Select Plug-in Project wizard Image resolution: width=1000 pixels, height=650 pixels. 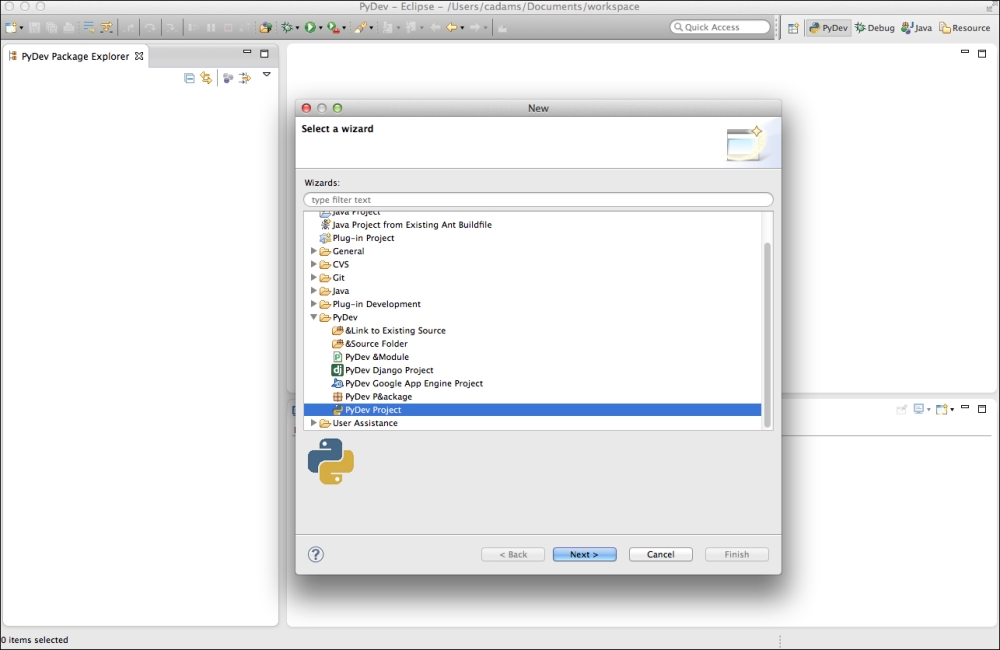point(357,238)
